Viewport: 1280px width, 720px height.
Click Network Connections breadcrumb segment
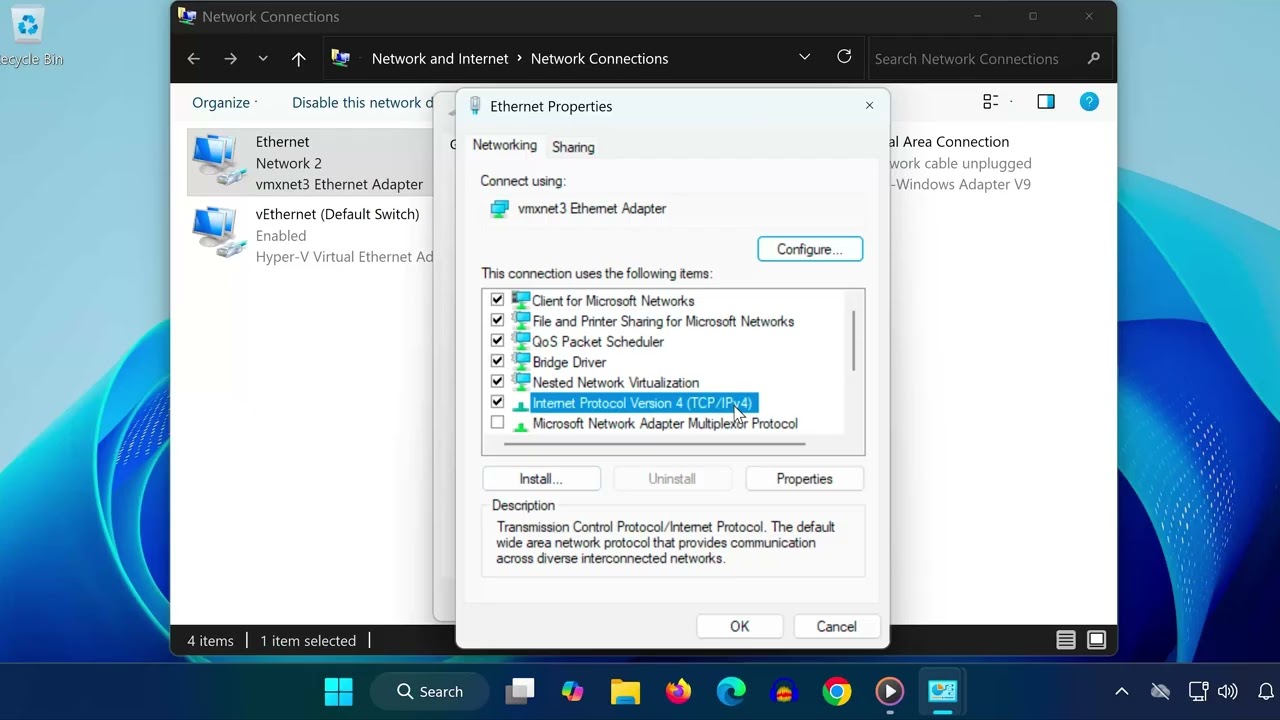click(x=599, y=59)
